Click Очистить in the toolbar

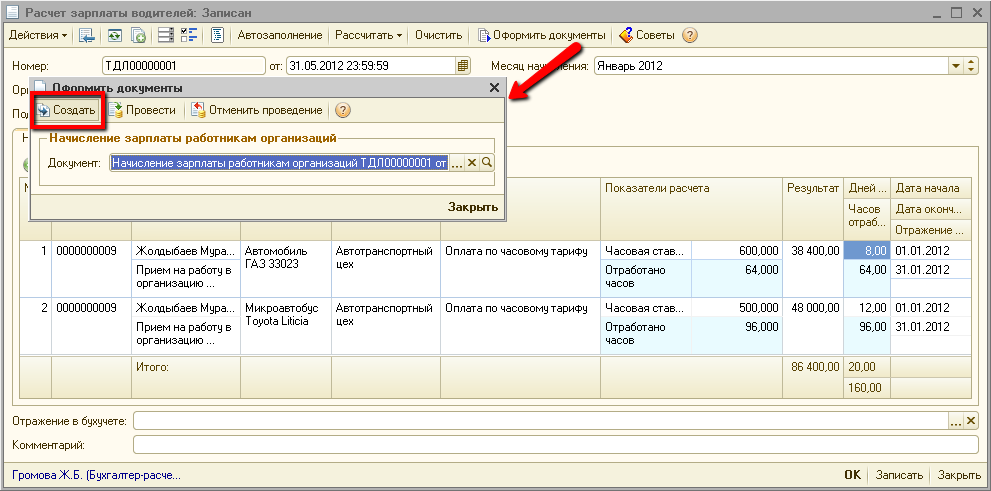coord(438,35)
